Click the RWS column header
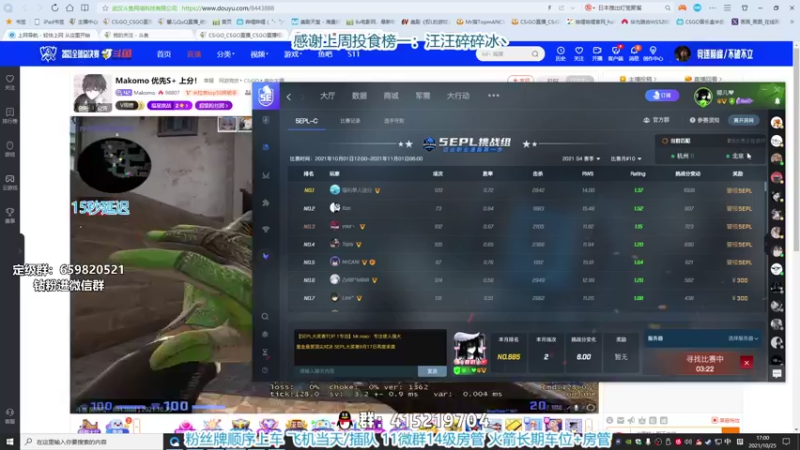The height and width of the screenshot is (450, 800). point(588,174)
